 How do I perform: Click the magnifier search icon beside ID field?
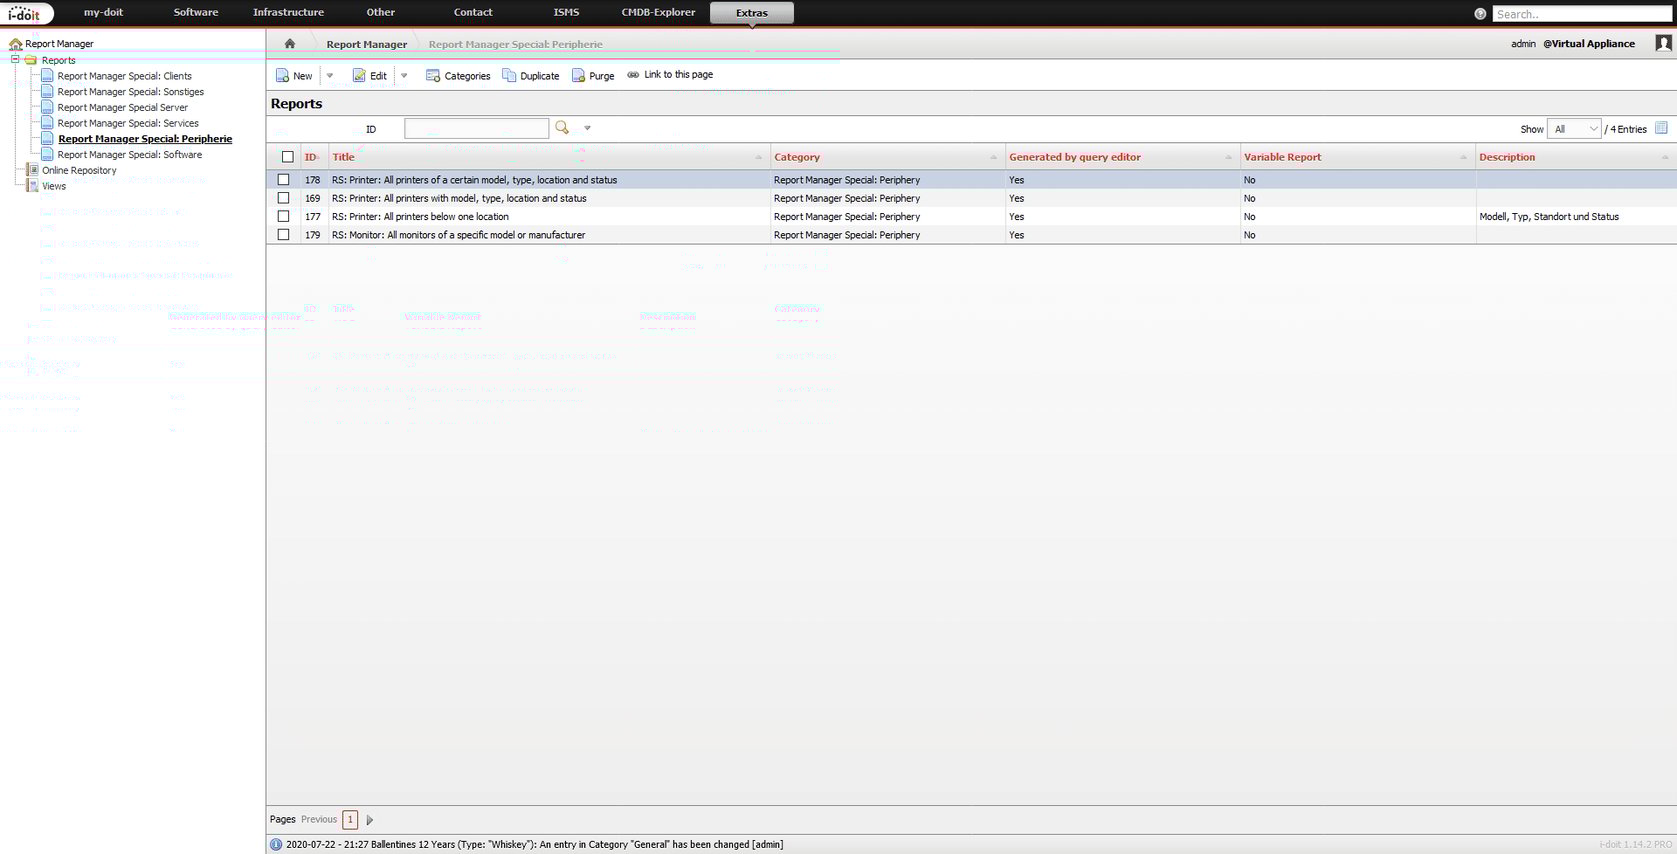pos(562,128)
